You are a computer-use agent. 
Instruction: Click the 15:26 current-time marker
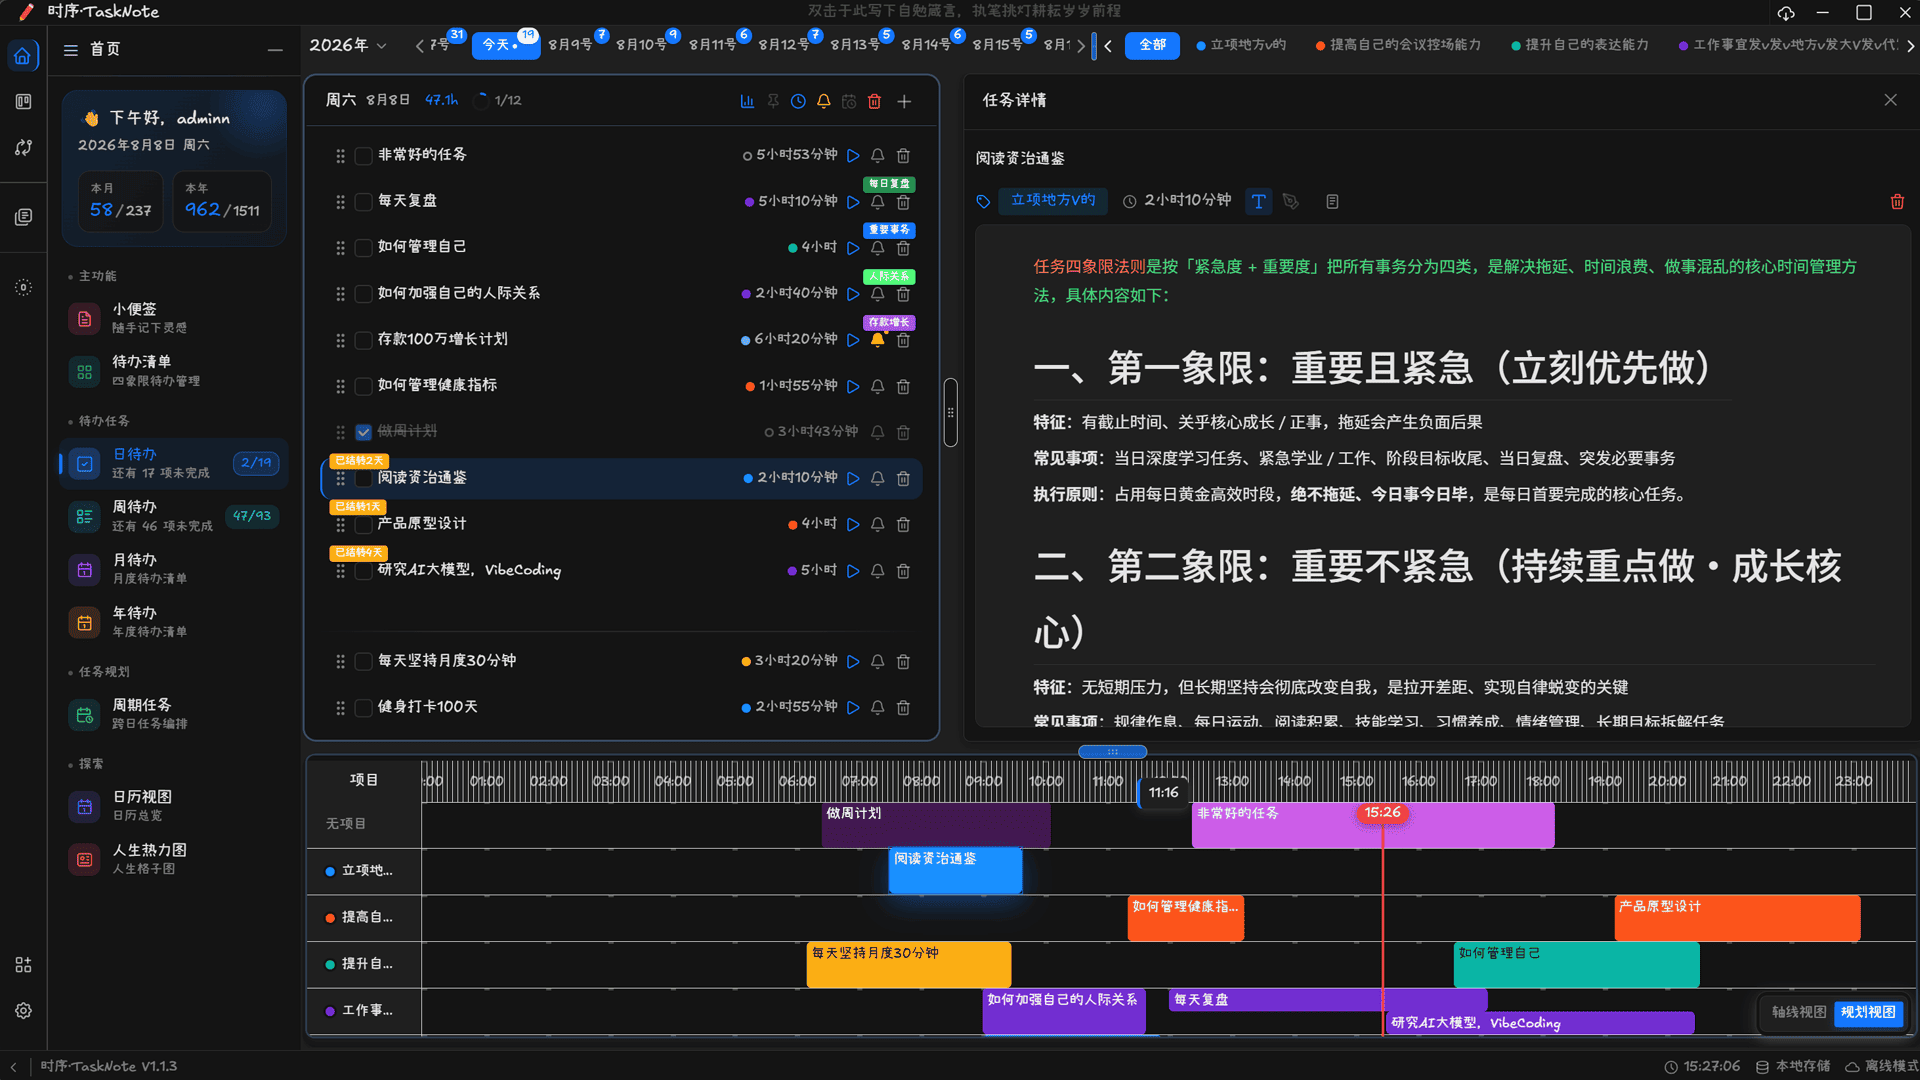coord(1382,813)
